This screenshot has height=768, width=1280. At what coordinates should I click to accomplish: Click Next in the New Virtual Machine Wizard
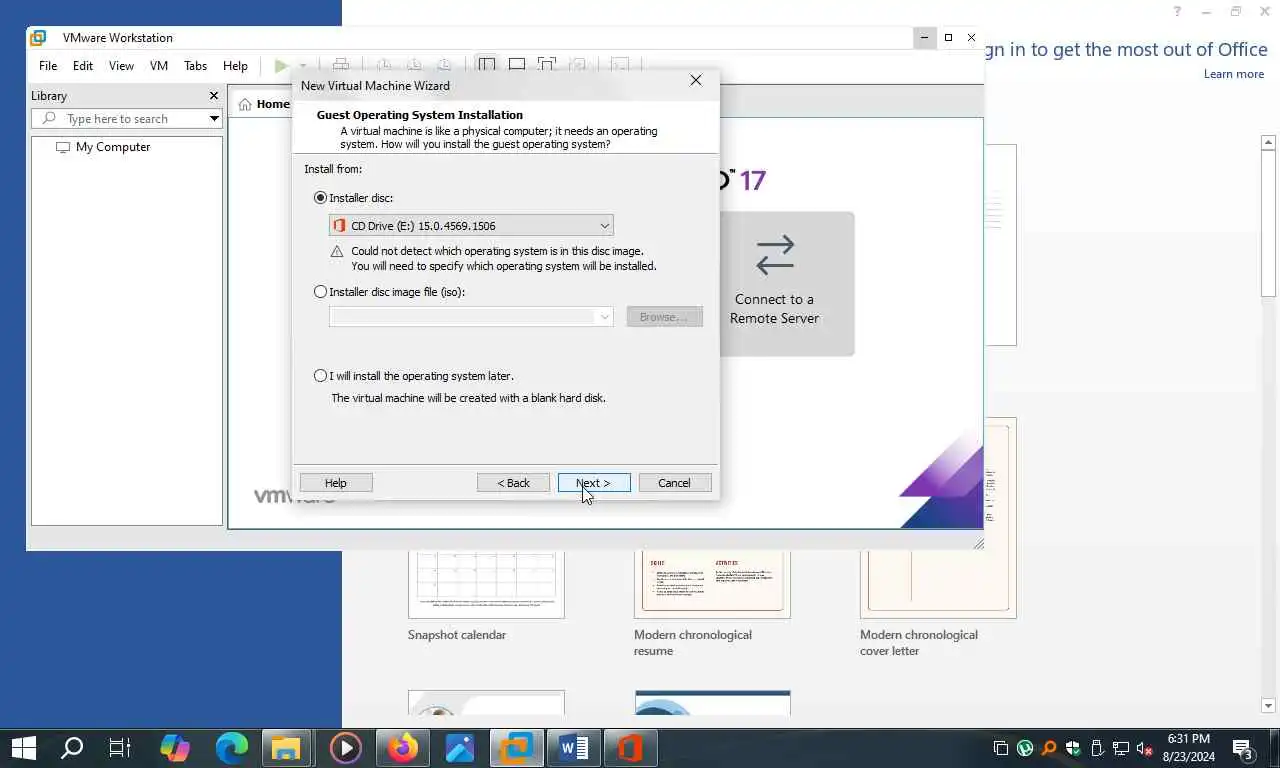tap(594, 483)
